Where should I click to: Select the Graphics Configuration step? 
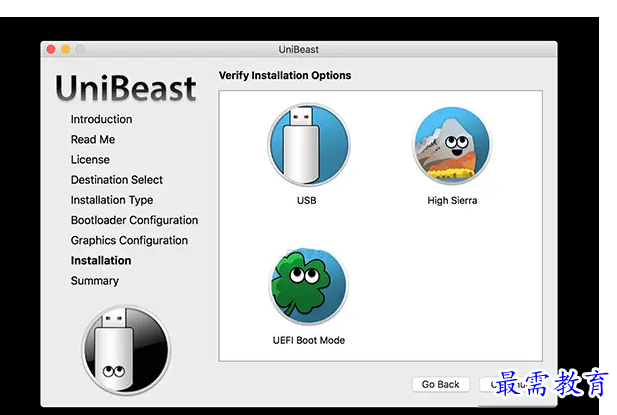click(129, 240)
